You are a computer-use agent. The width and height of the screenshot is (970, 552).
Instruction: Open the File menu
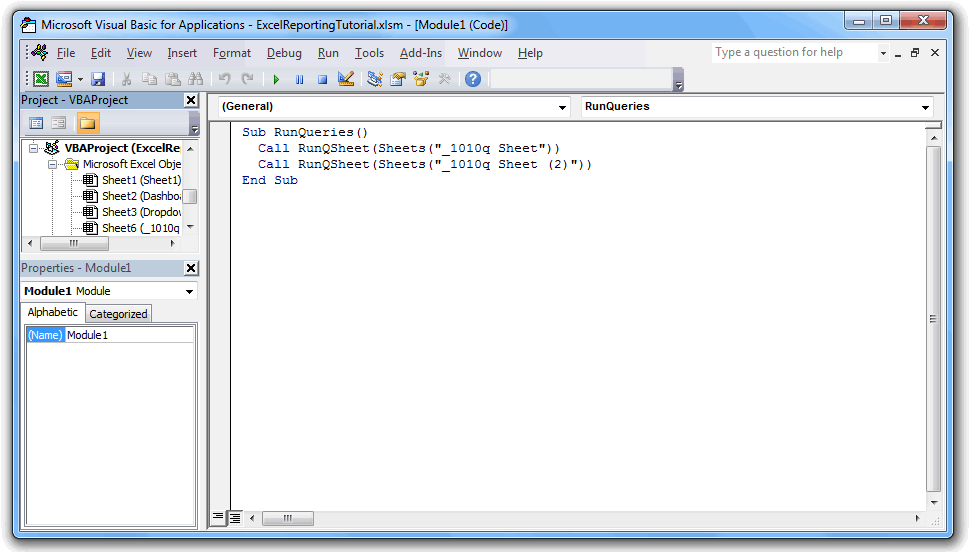66,53
